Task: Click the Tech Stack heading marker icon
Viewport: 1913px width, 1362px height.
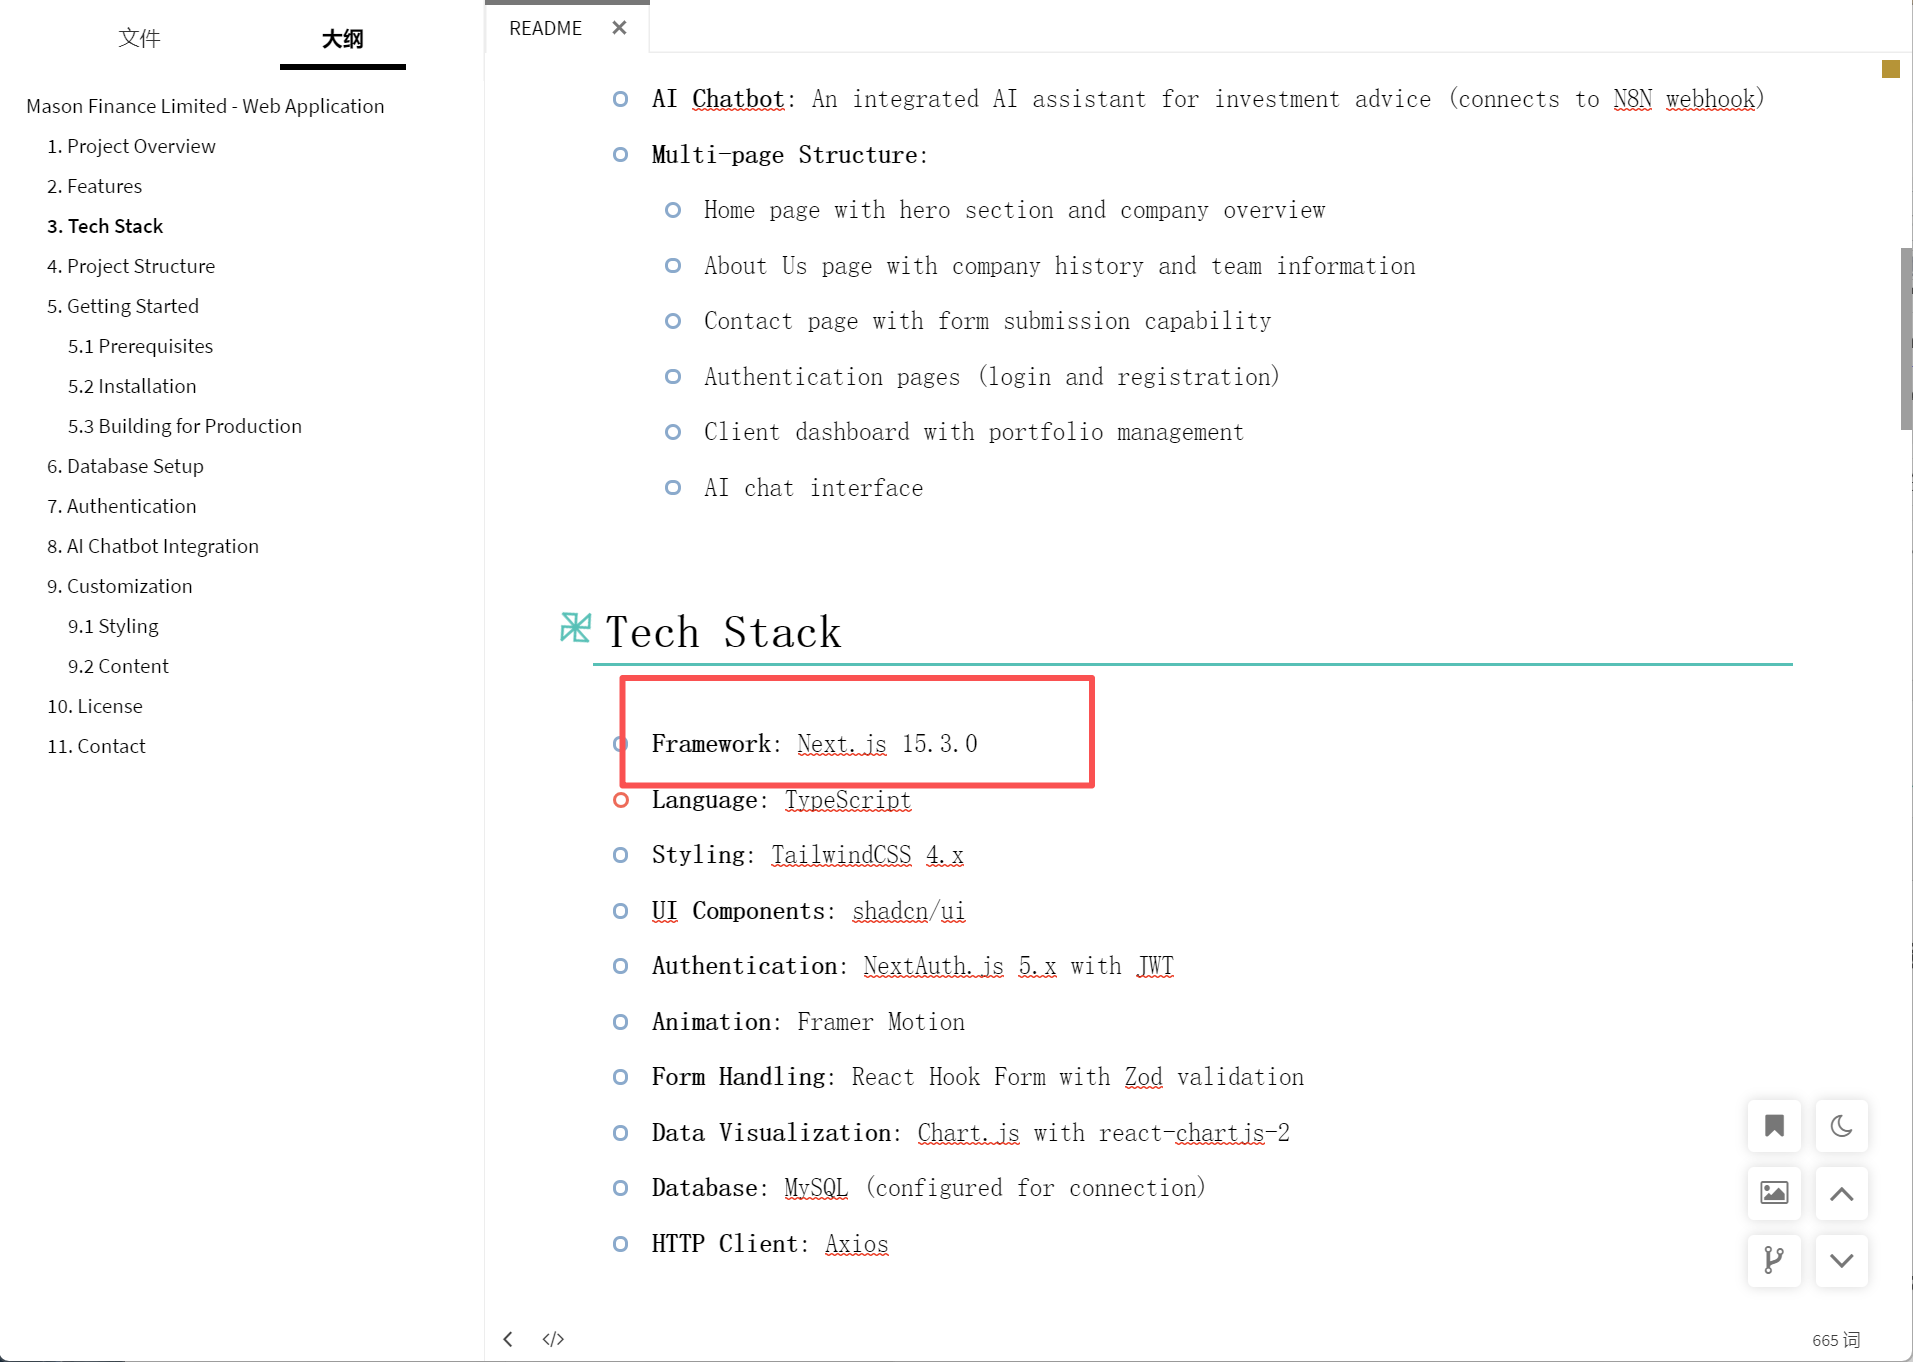Action: coord(575,628)
